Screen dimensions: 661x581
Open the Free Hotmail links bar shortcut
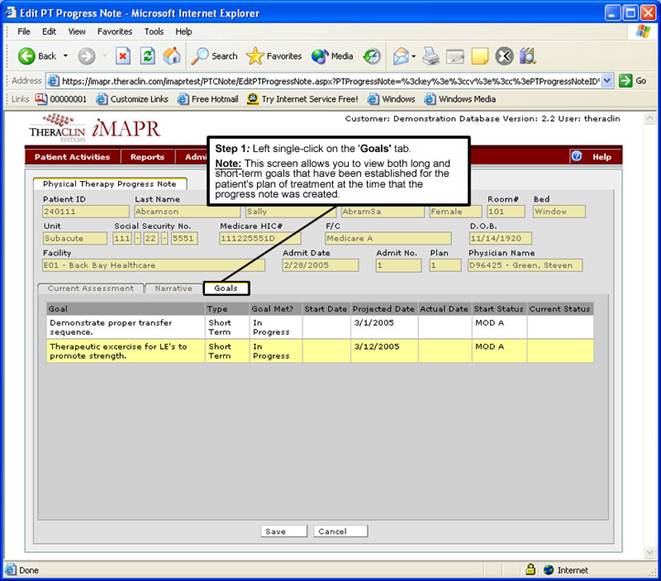click(x=209, y=99)
